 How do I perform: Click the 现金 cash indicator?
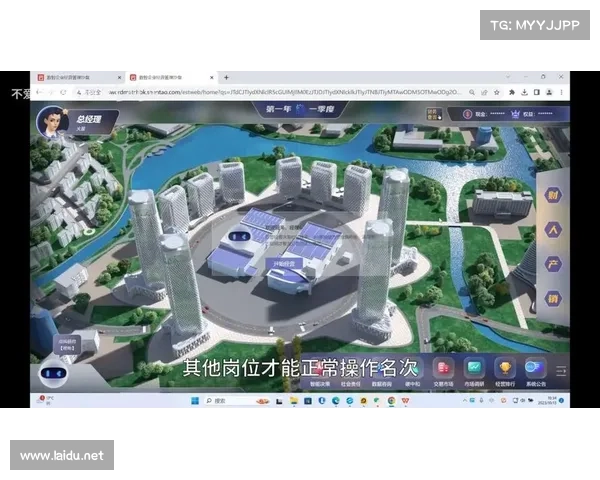(x=484, y=114)
